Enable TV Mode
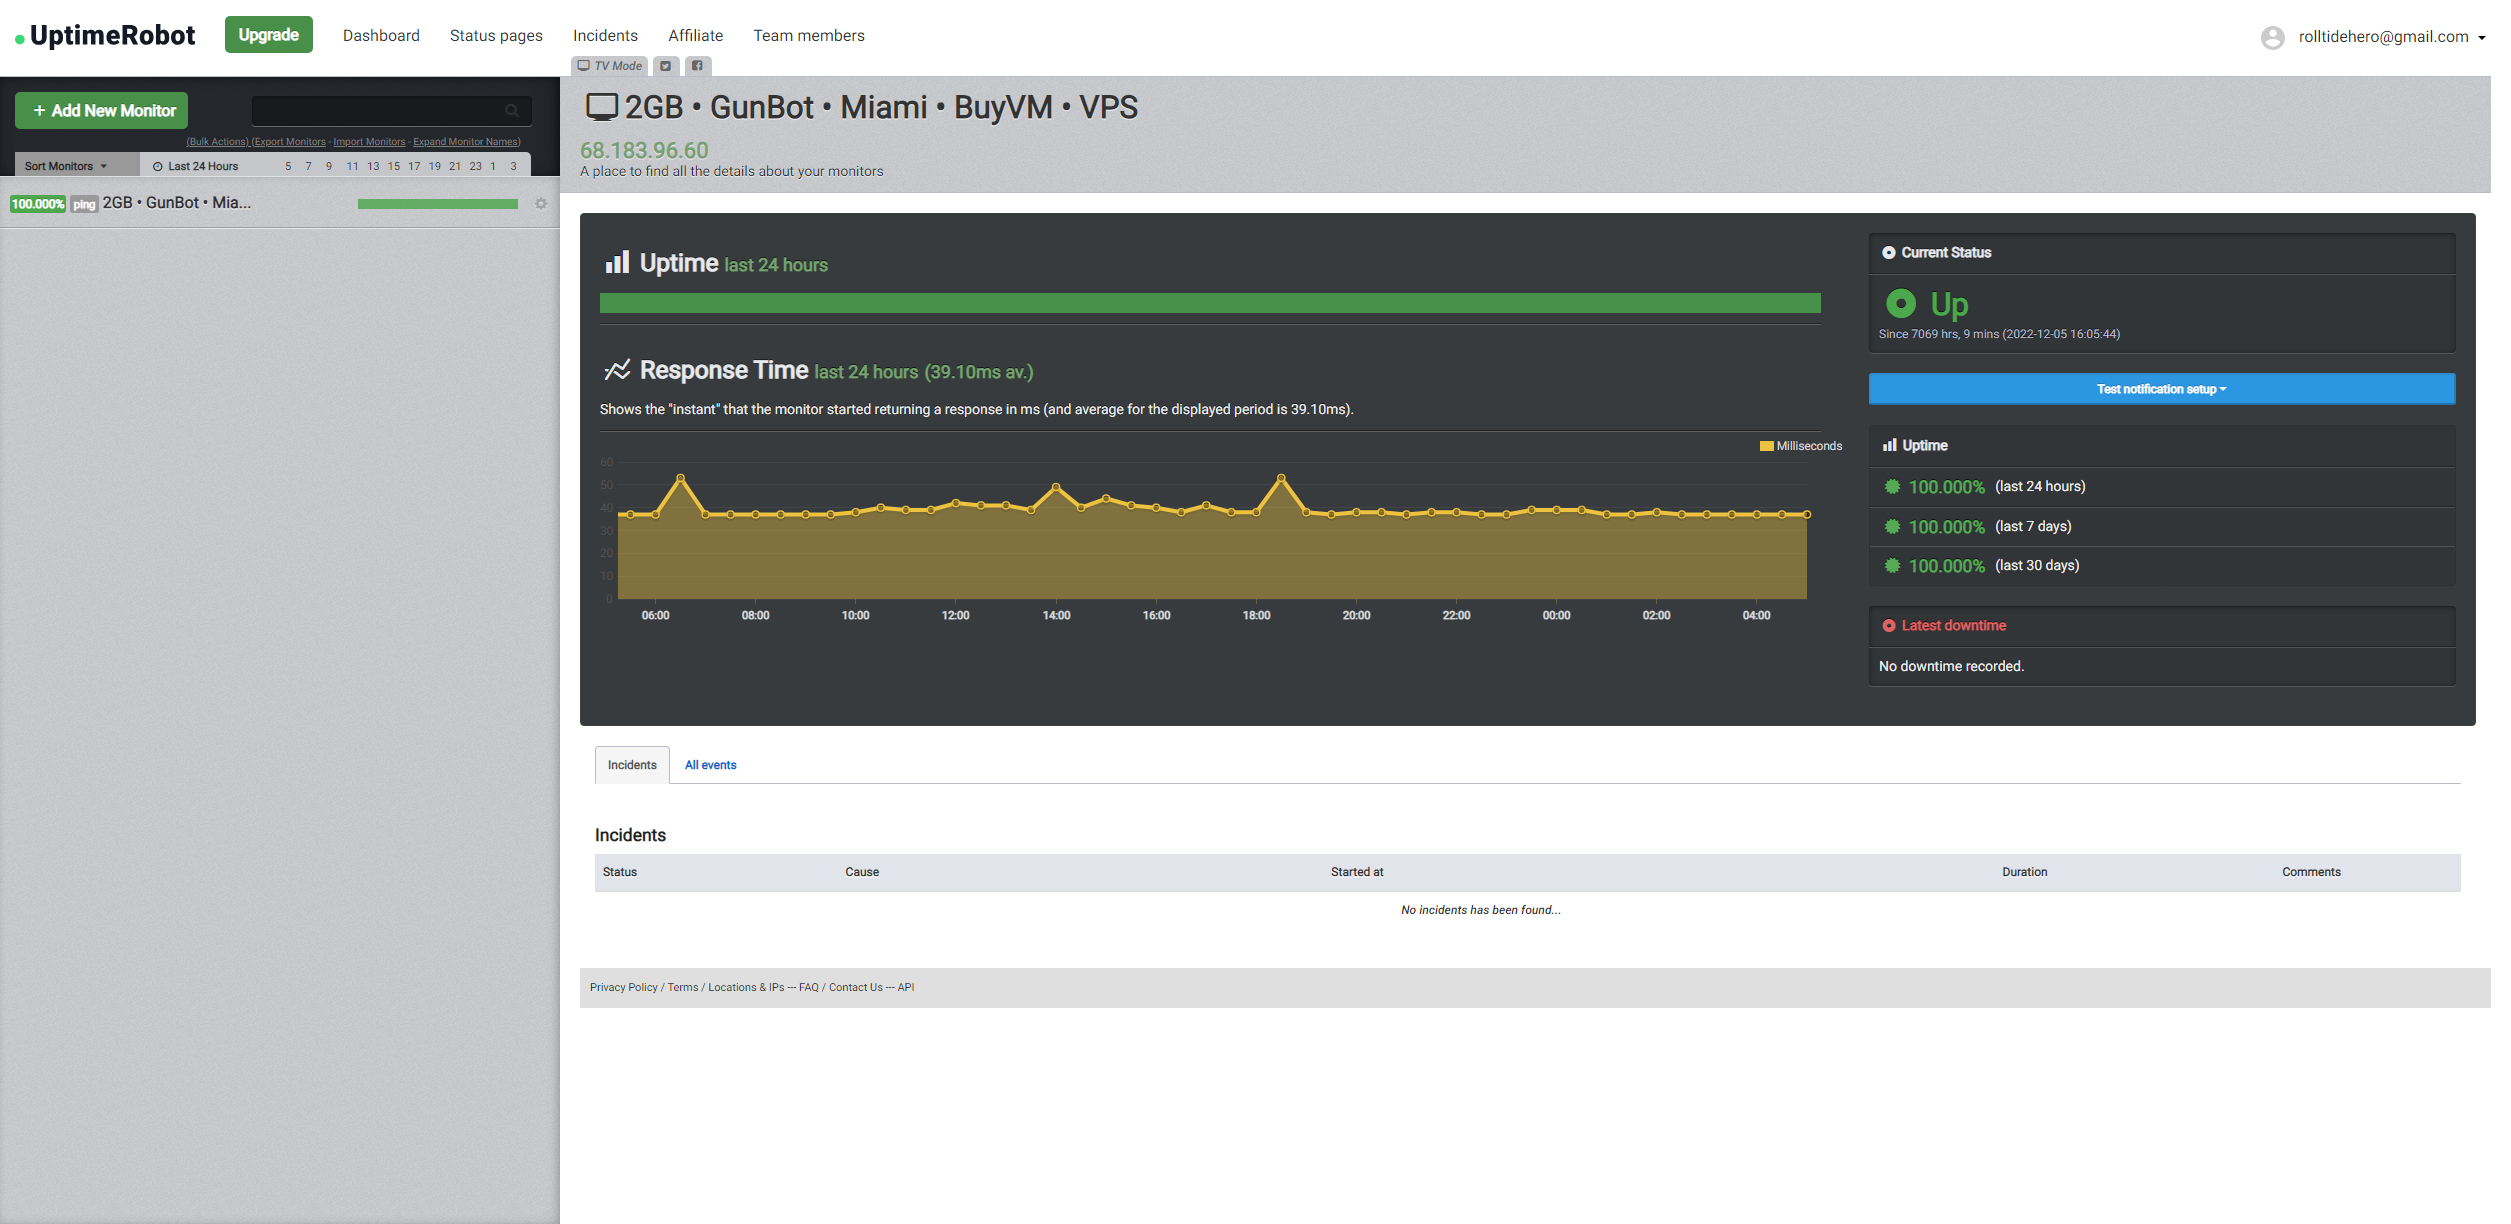This screenshot has width=2511, height=1224. point(610,66)
